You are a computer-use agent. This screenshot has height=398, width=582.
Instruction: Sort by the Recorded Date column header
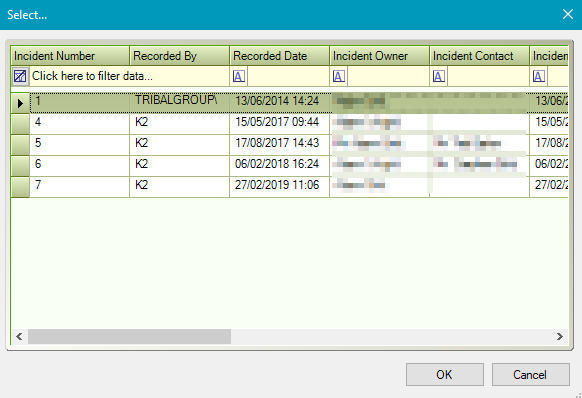coord(279,56)
